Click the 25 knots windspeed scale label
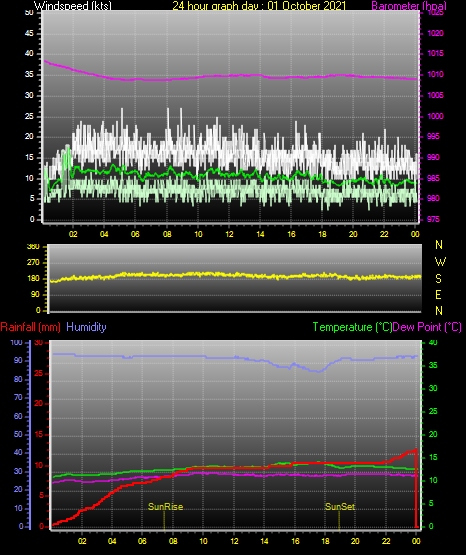Image resolution: width=466 pixels, height=555 pixels. (x=29, y=116)
